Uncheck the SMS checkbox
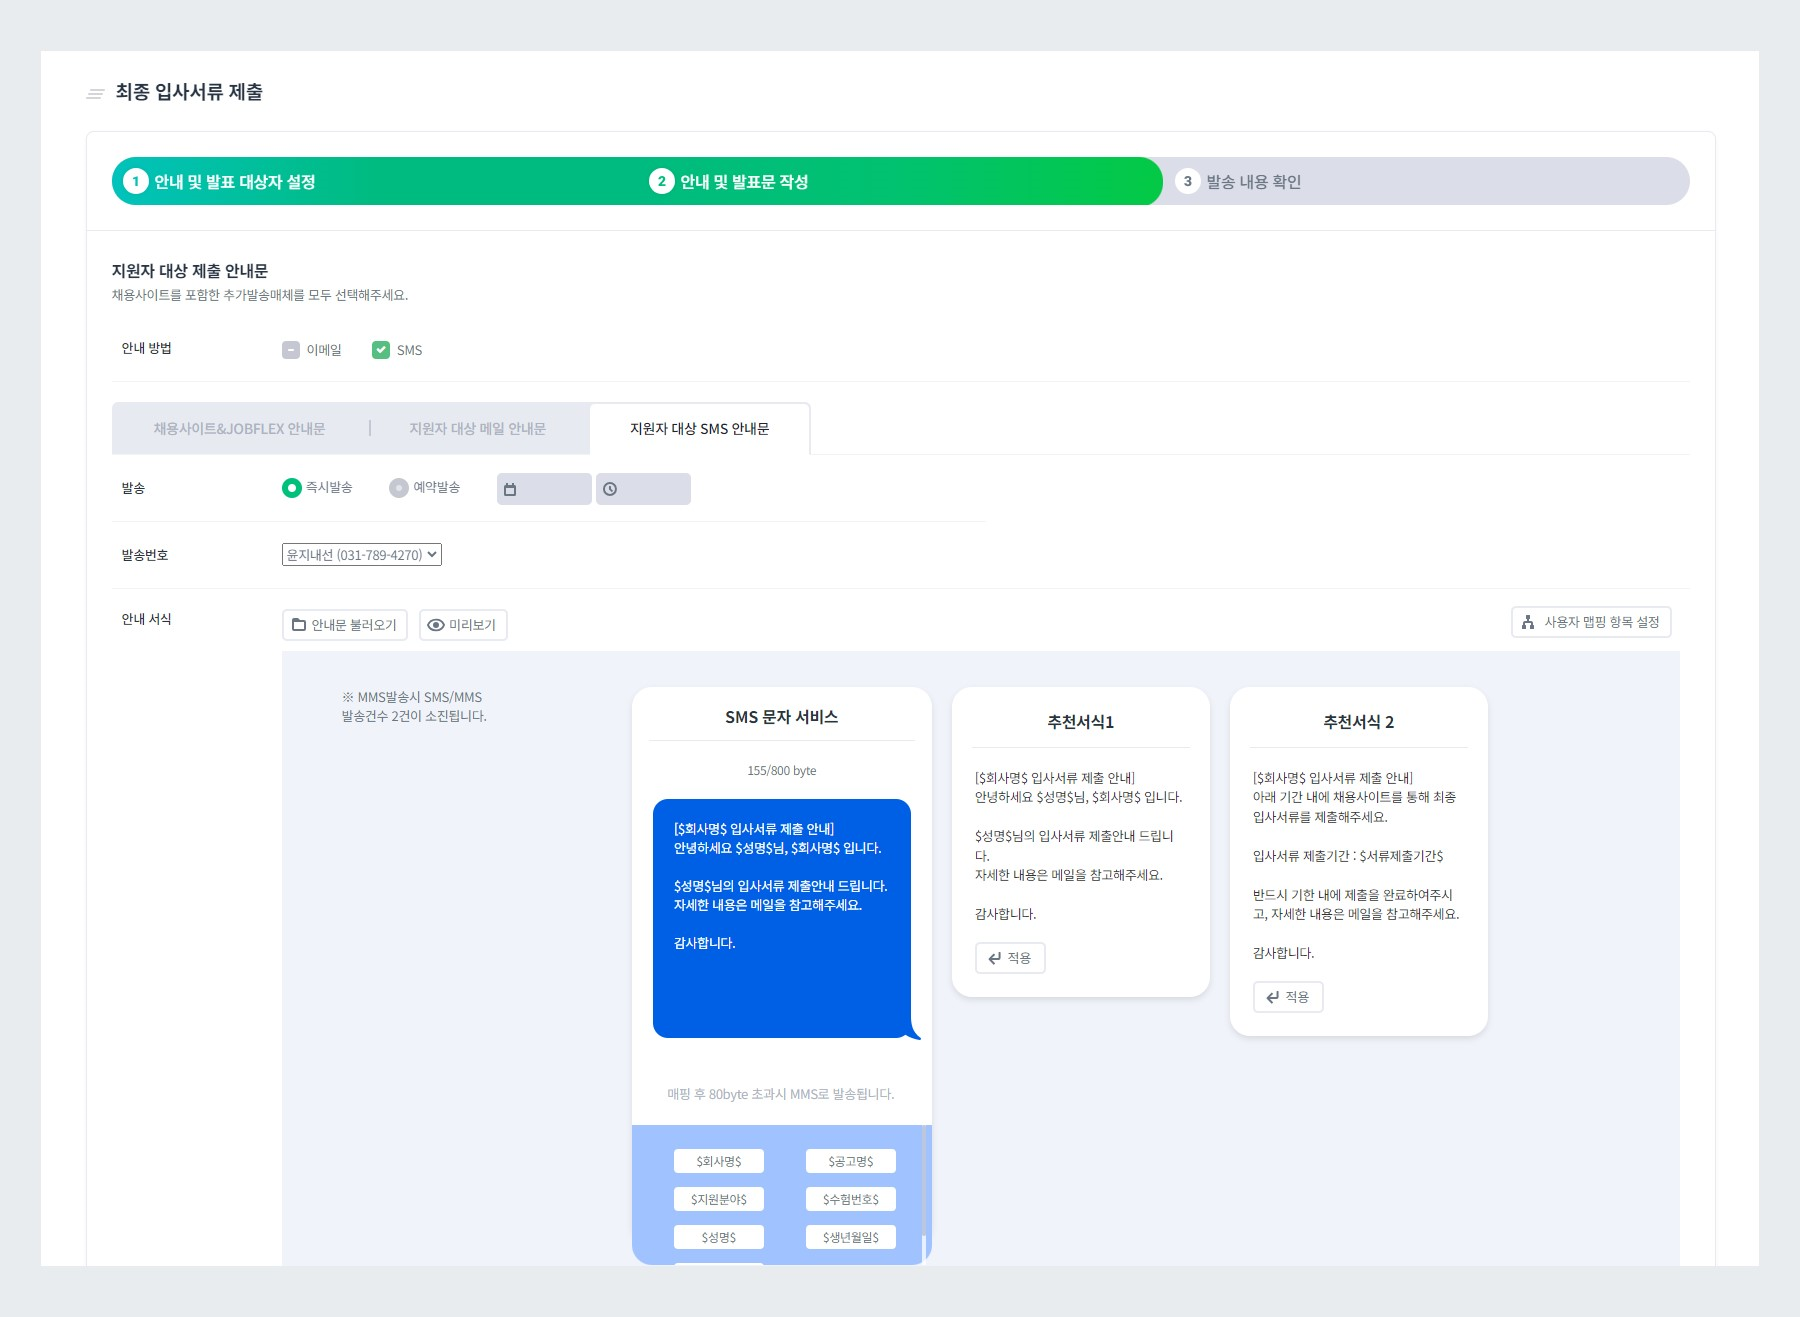The height and width of the screenshot is (1317, 1800). click(381, 350)
